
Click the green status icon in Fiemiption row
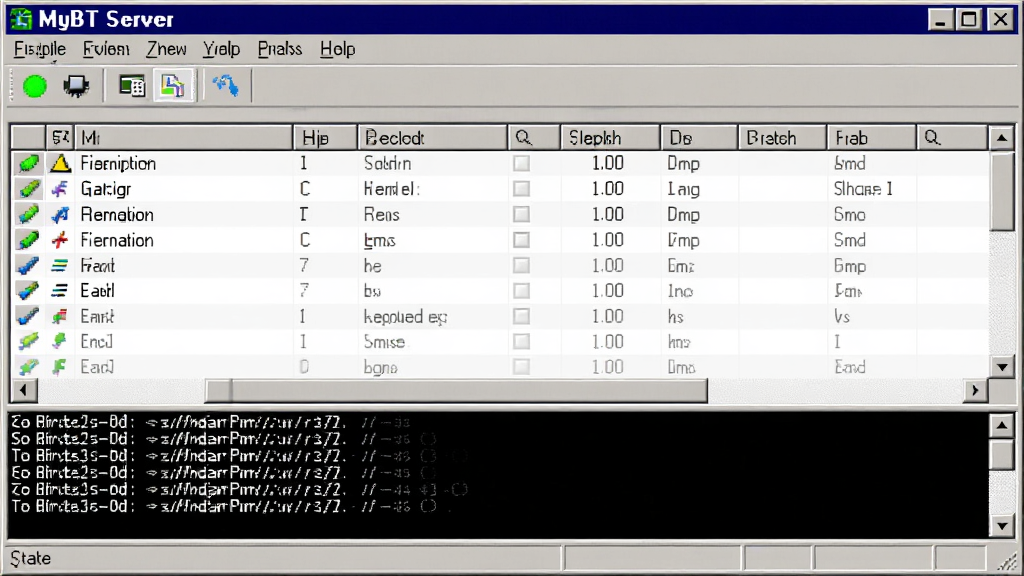[x=28, y=163]
